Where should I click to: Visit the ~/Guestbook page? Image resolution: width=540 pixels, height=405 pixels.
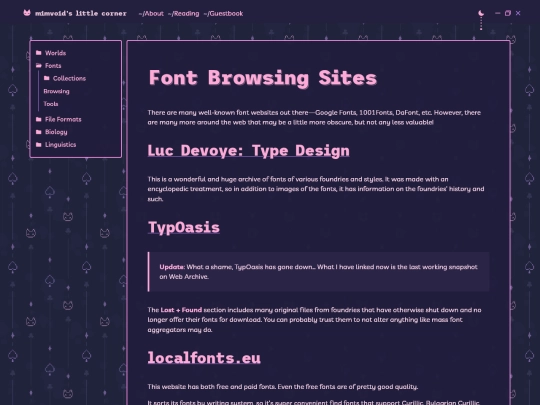tap(223, 13)
